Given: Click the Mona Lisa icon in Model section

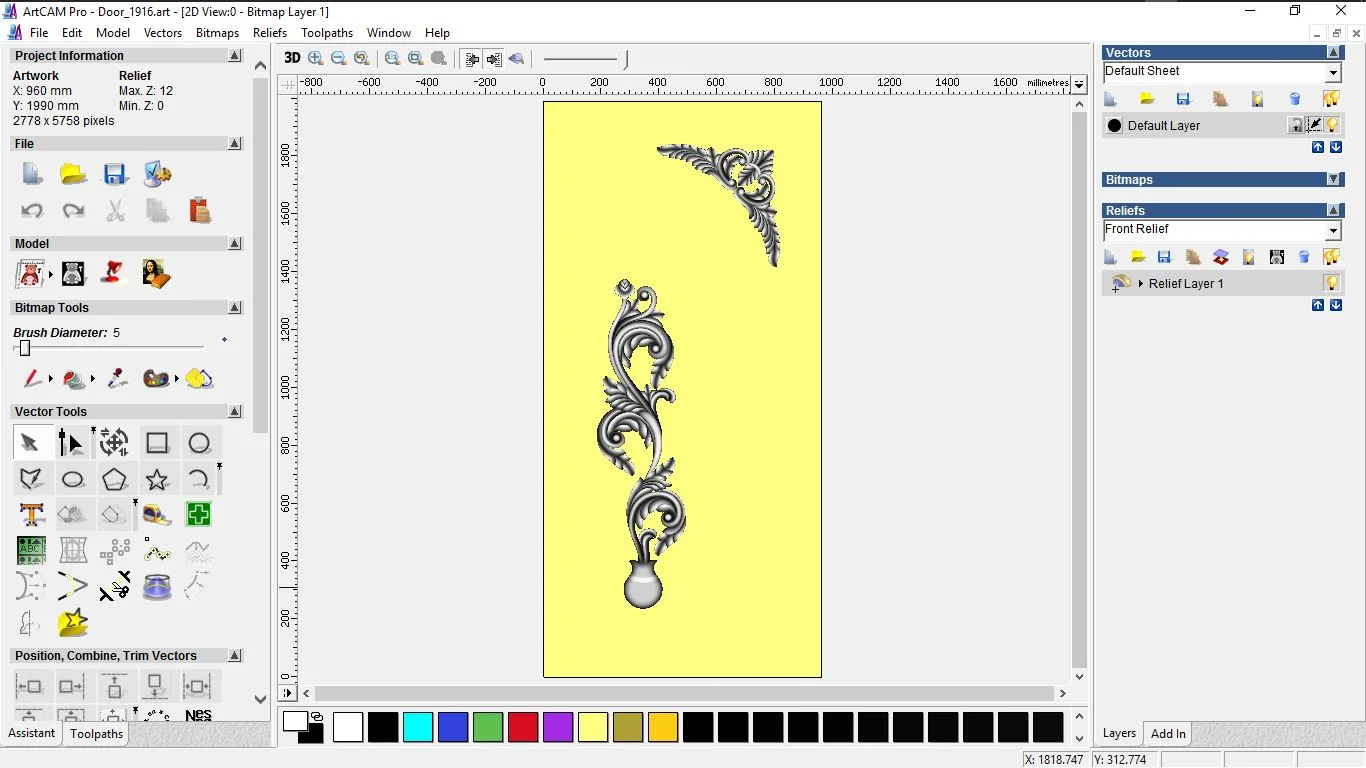Looking at the screenshot, I should 156,273.
